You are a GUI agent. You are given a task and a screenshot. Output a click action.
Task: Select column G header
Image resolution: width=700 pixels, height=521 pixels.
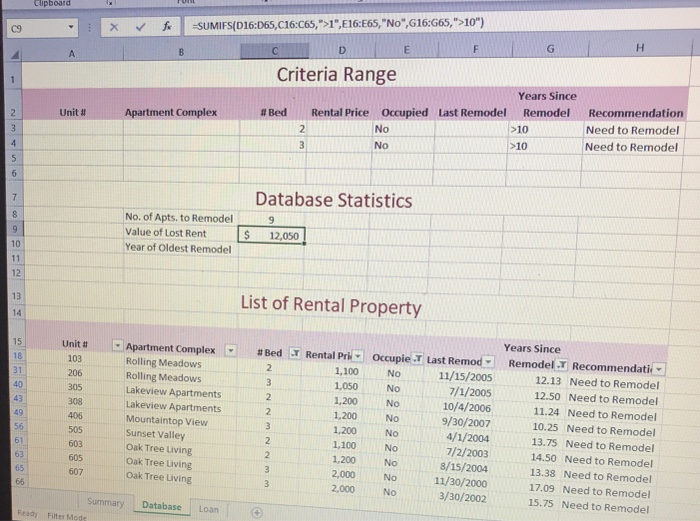coord(550,48)
